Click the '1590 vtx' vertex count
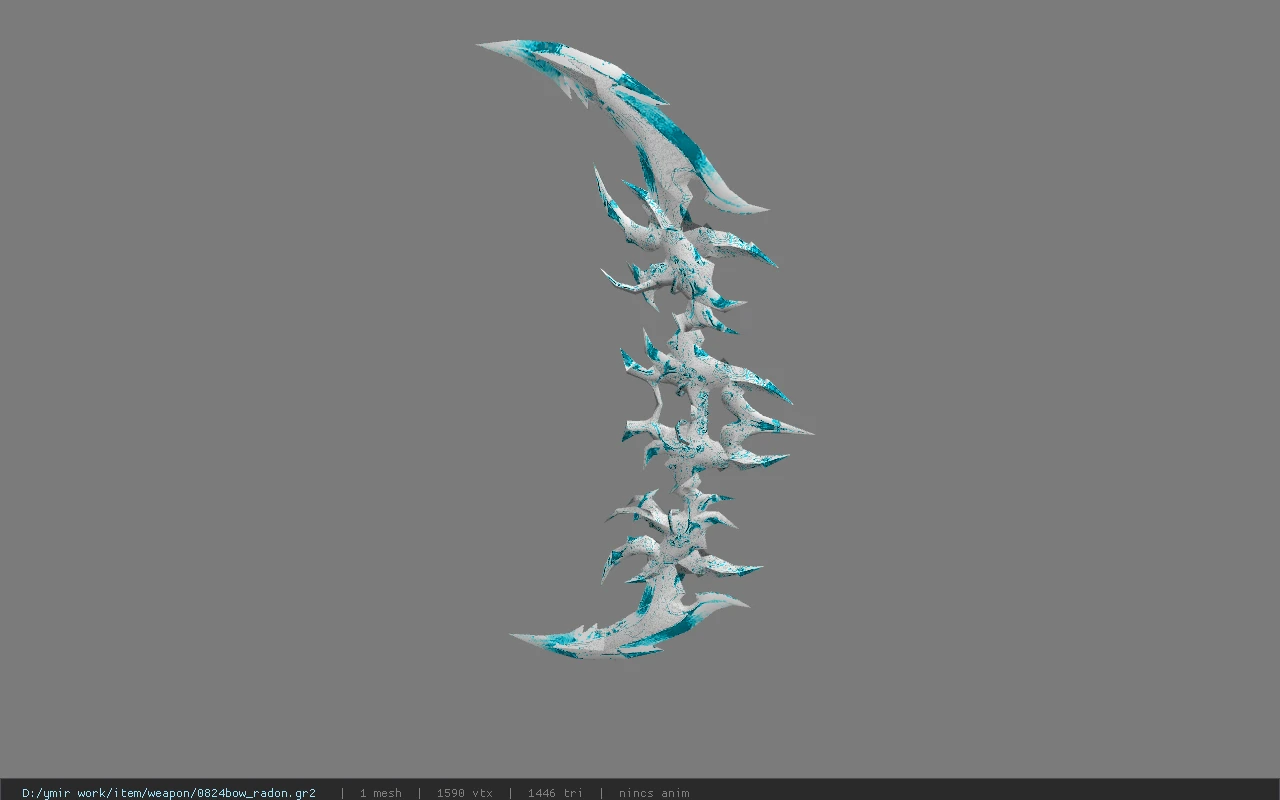The image size is (1280, 800). [464, 793]
